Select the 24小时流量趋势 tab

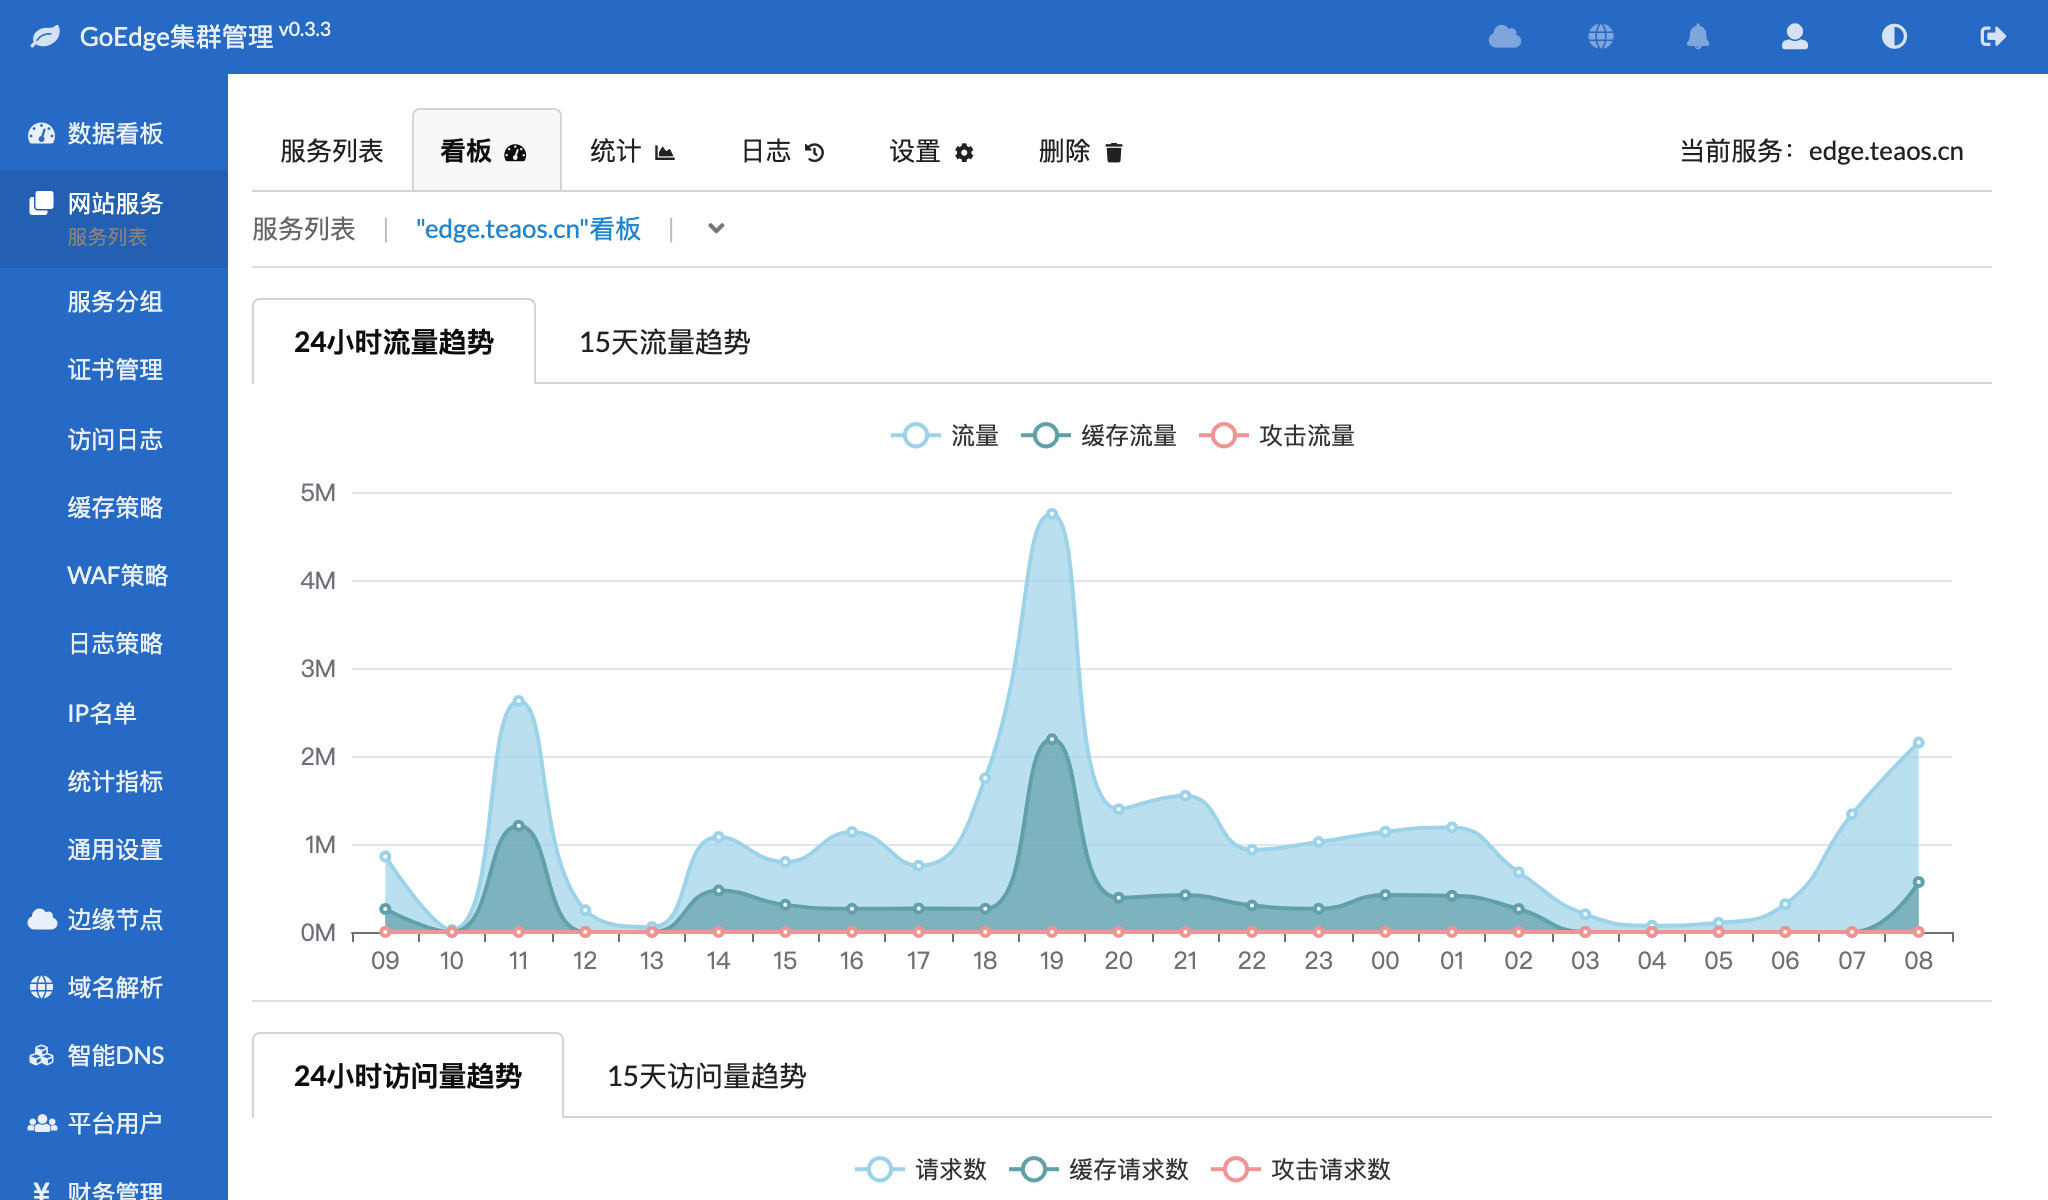pyautogui.click(x=394, y=342)
